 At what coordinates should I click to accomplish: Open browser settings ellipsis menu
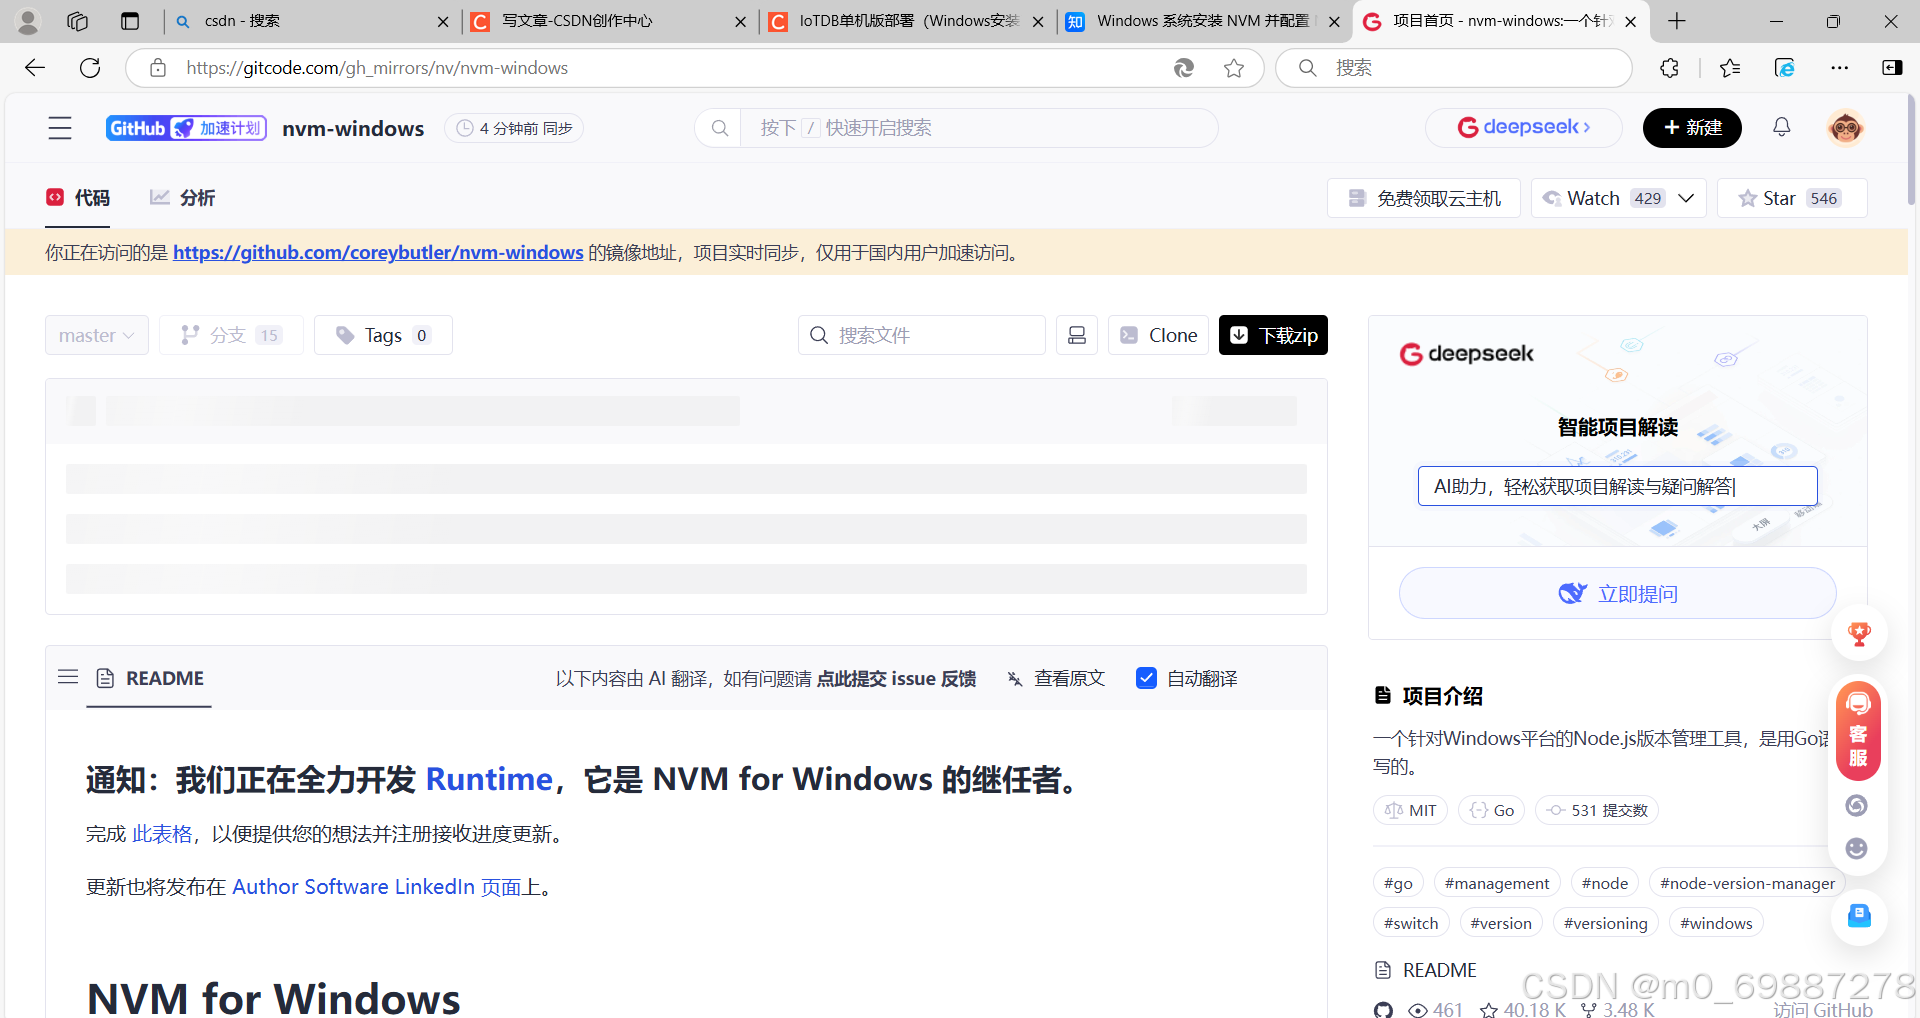[x=1839, y=67]
